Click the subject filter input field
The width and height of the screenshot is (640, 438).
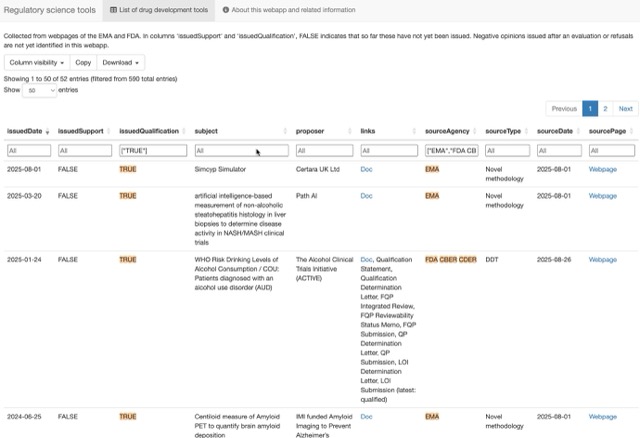point(240,150)
